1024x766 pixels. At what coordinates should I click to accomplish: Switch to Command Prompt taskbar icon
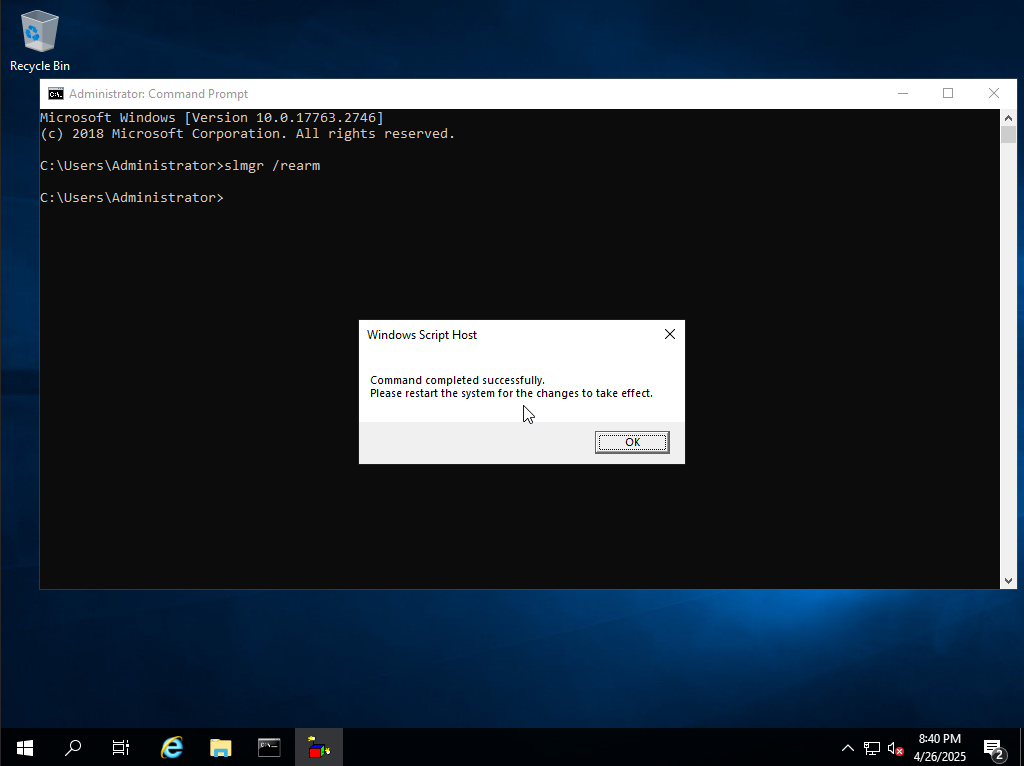269,747
